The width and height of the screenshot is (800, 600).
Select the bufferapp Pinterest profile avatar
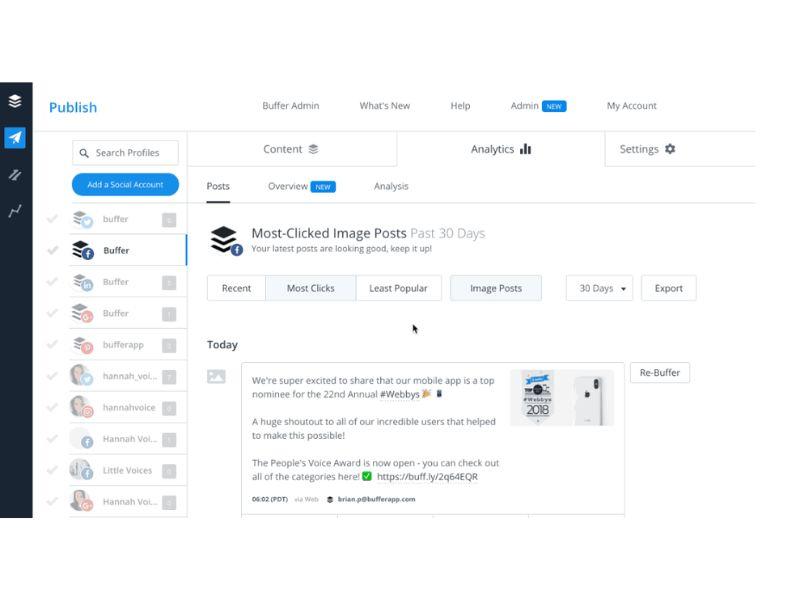[82, 345]
